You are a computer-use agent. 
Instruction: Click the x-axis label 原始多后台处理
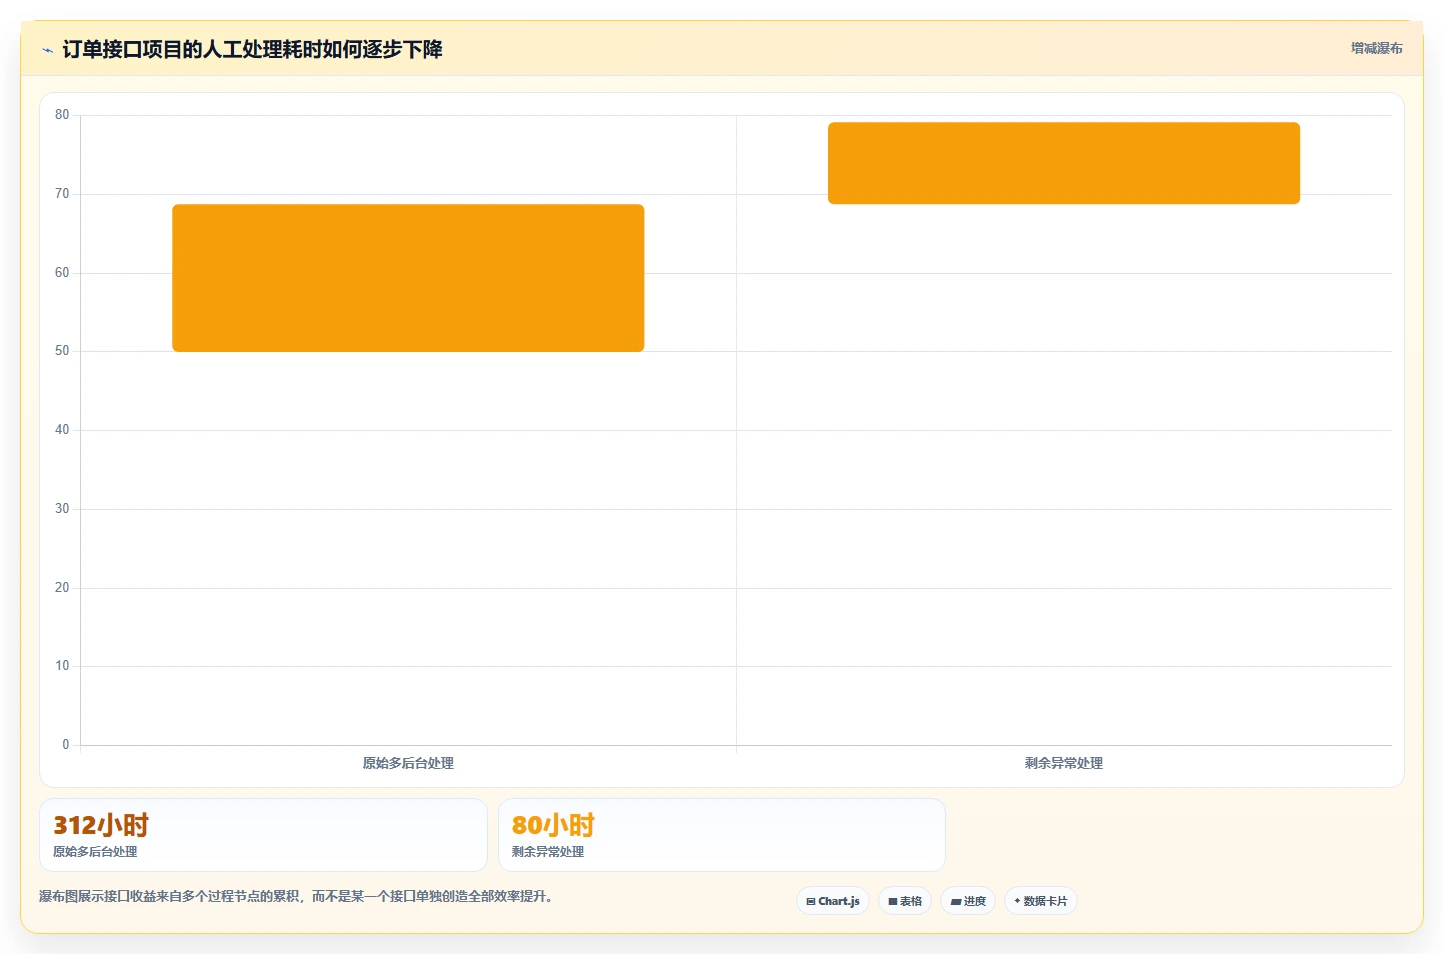point(408,763)
